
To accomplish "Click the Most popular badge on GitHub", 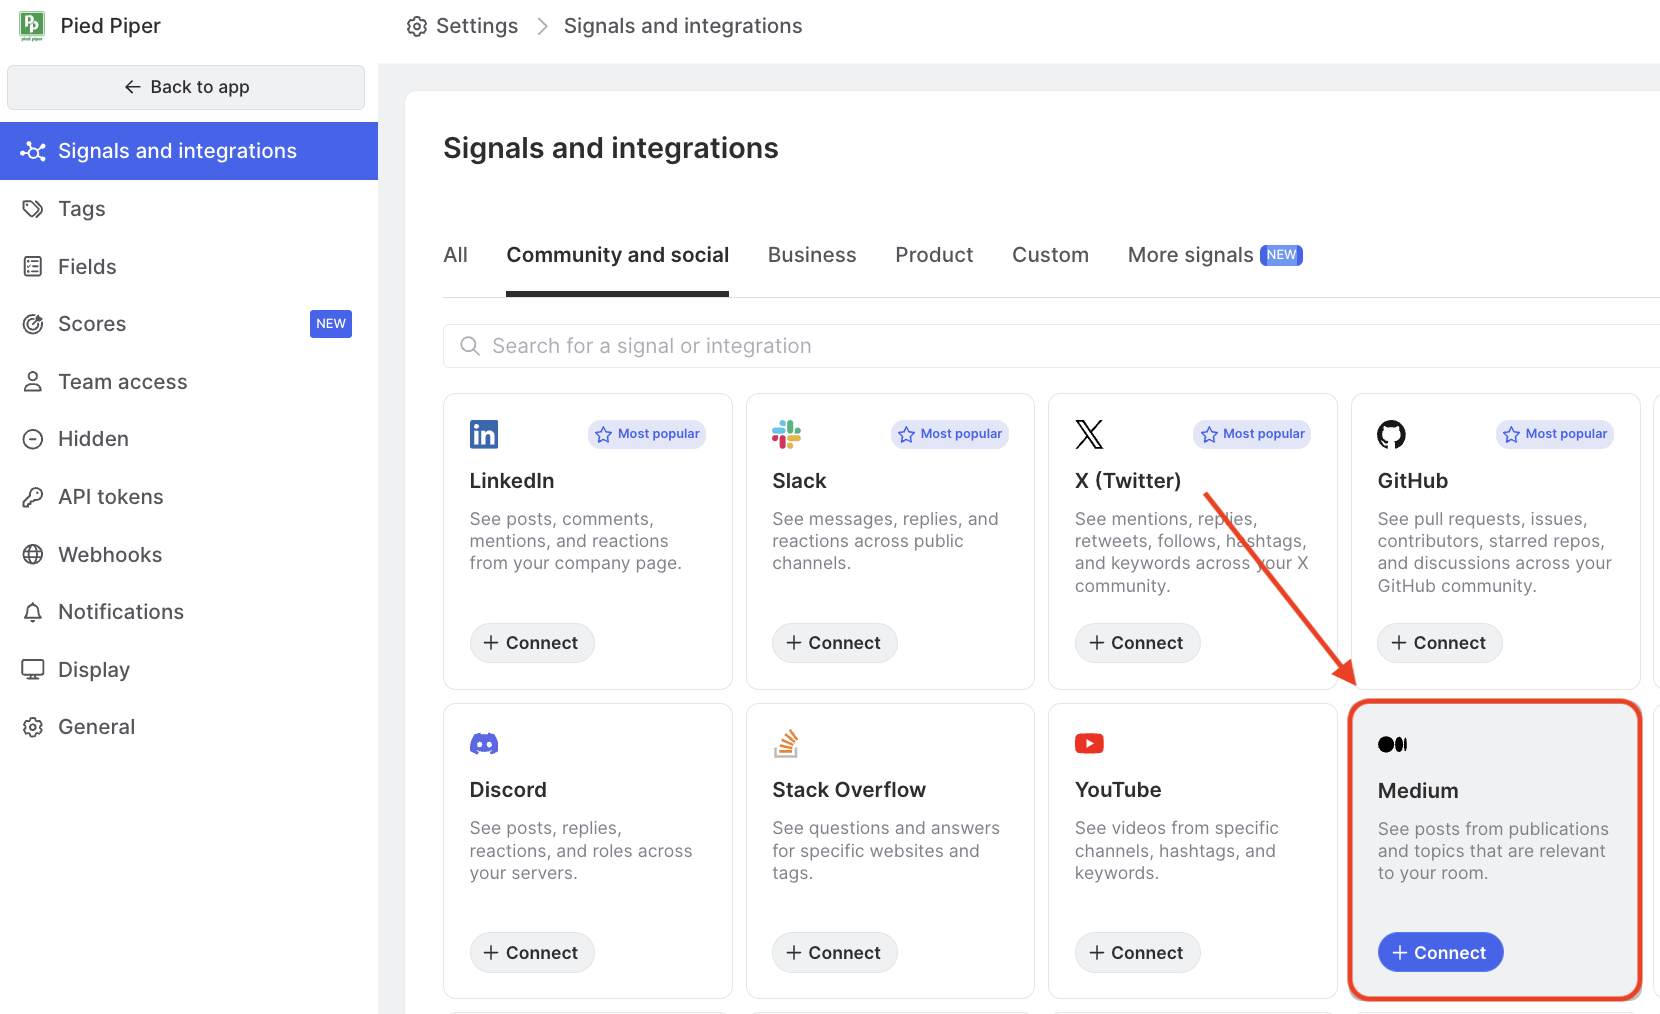I will click(x=1555, y=434).
